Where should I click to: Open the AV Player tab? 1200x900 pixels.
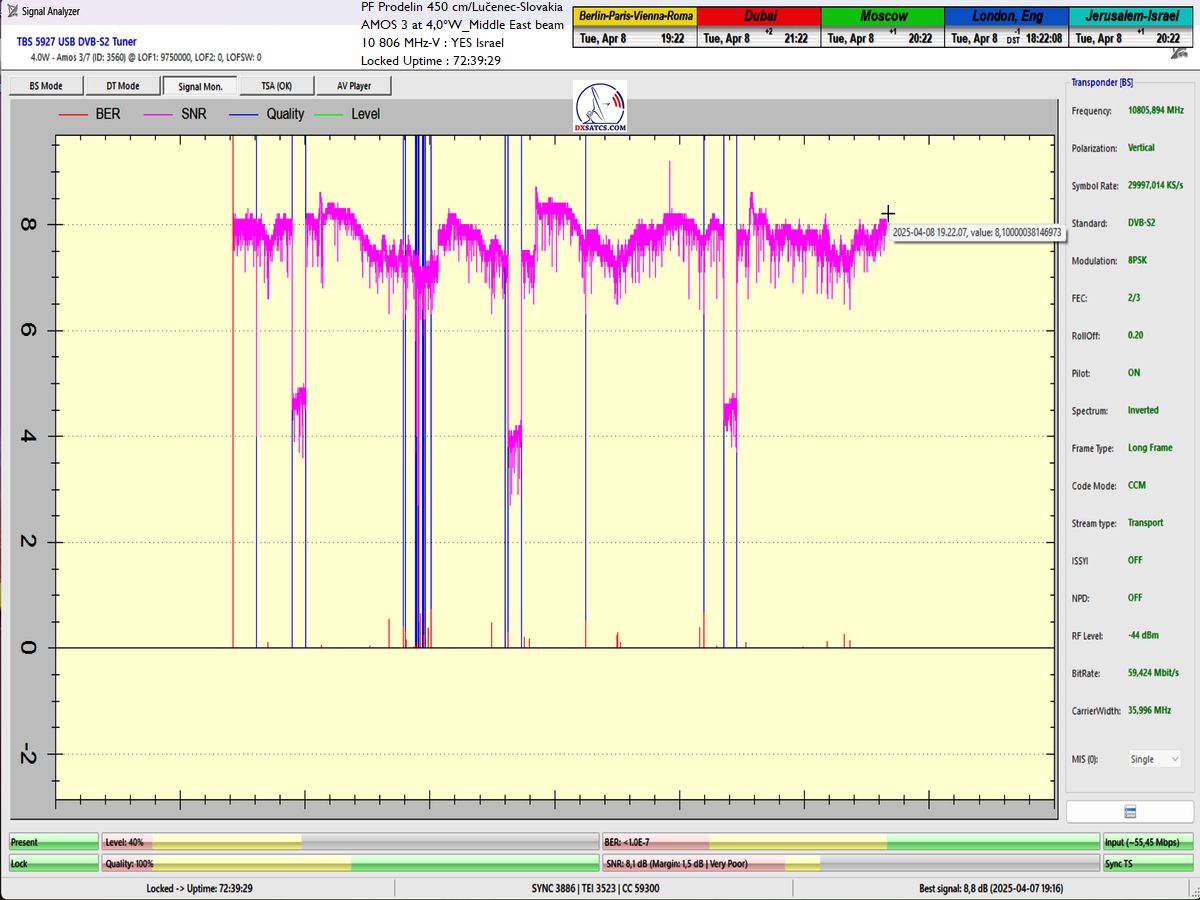(x=354, y=86)
